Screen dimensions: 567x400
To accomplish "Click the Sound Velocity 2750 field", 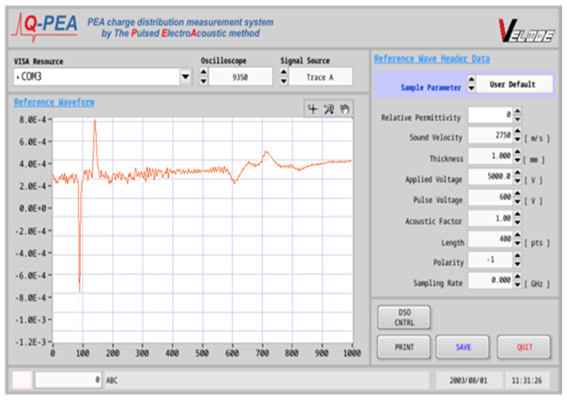I will 491,135.
